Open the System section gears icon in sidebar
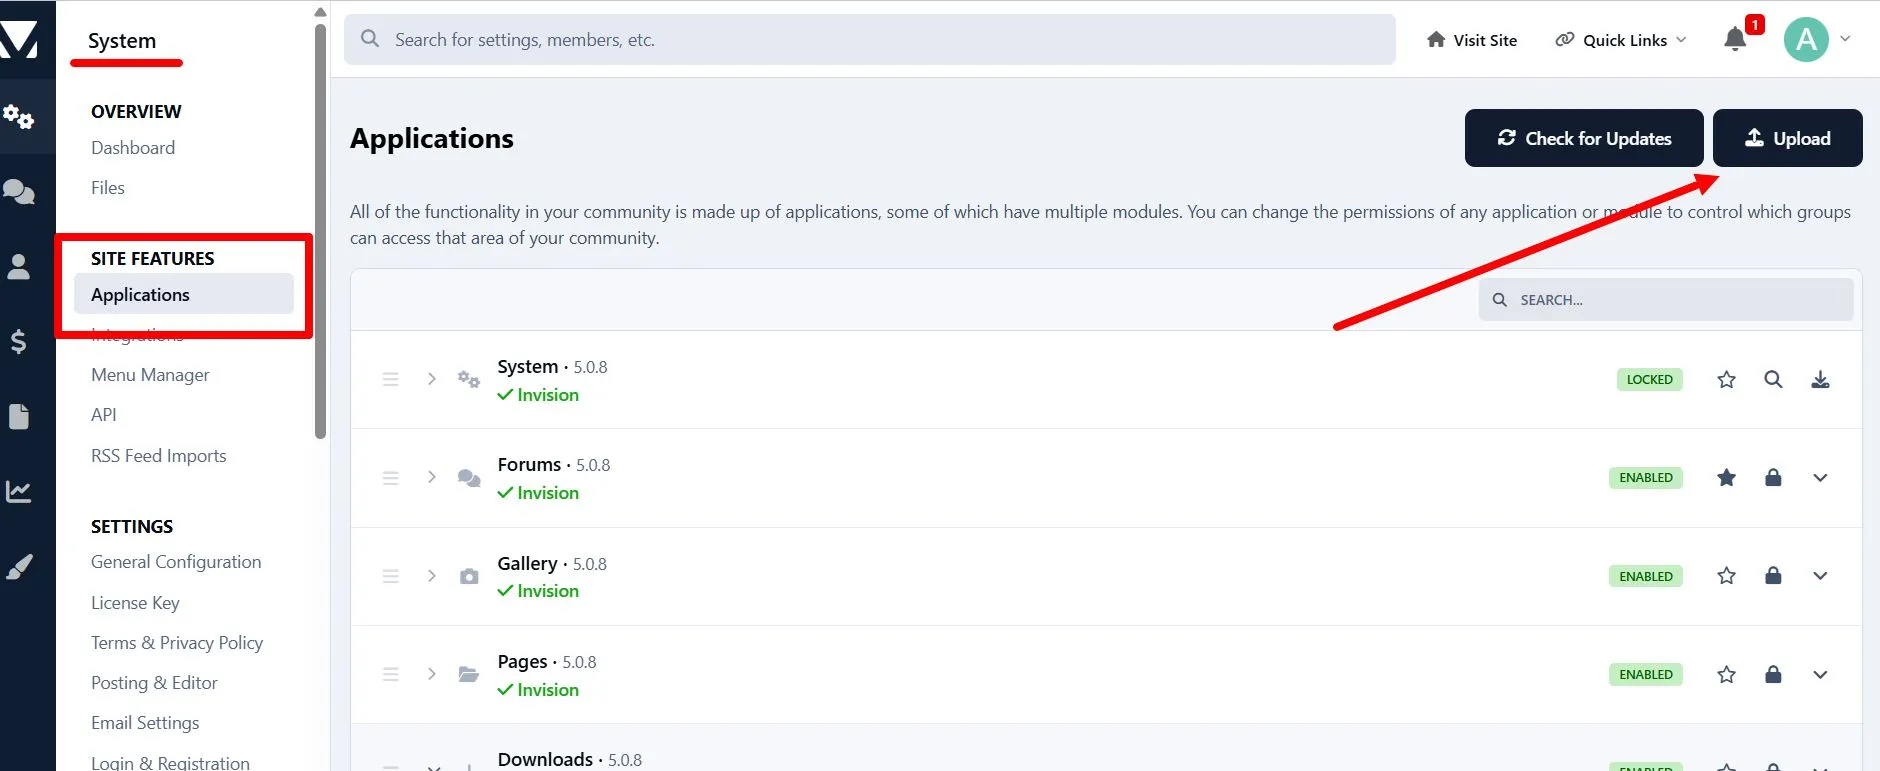The width and height of the screenshot is (1880, 771). [x=19, y=117]
